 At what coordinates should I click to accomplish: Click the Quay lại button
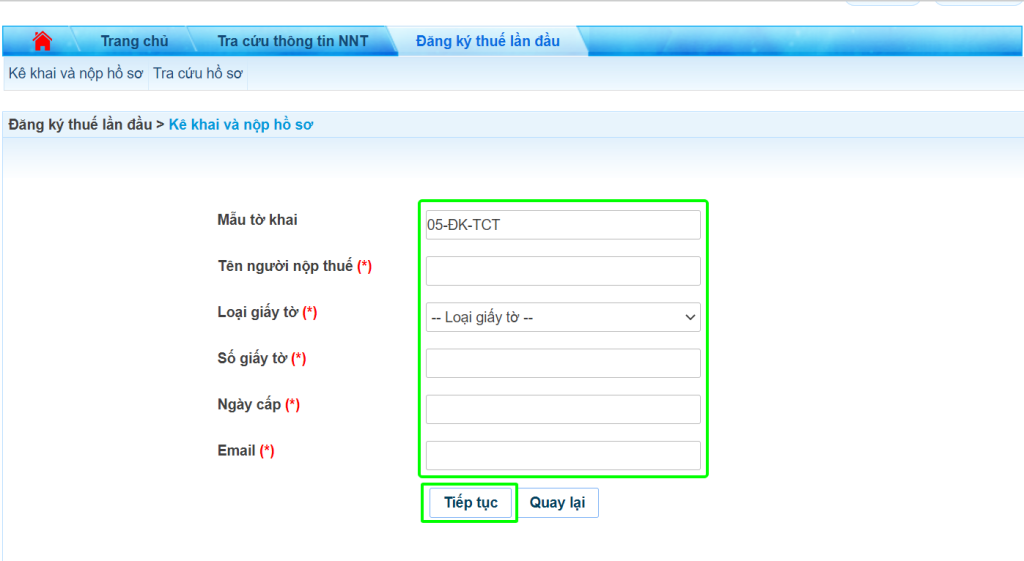point(557,503)
